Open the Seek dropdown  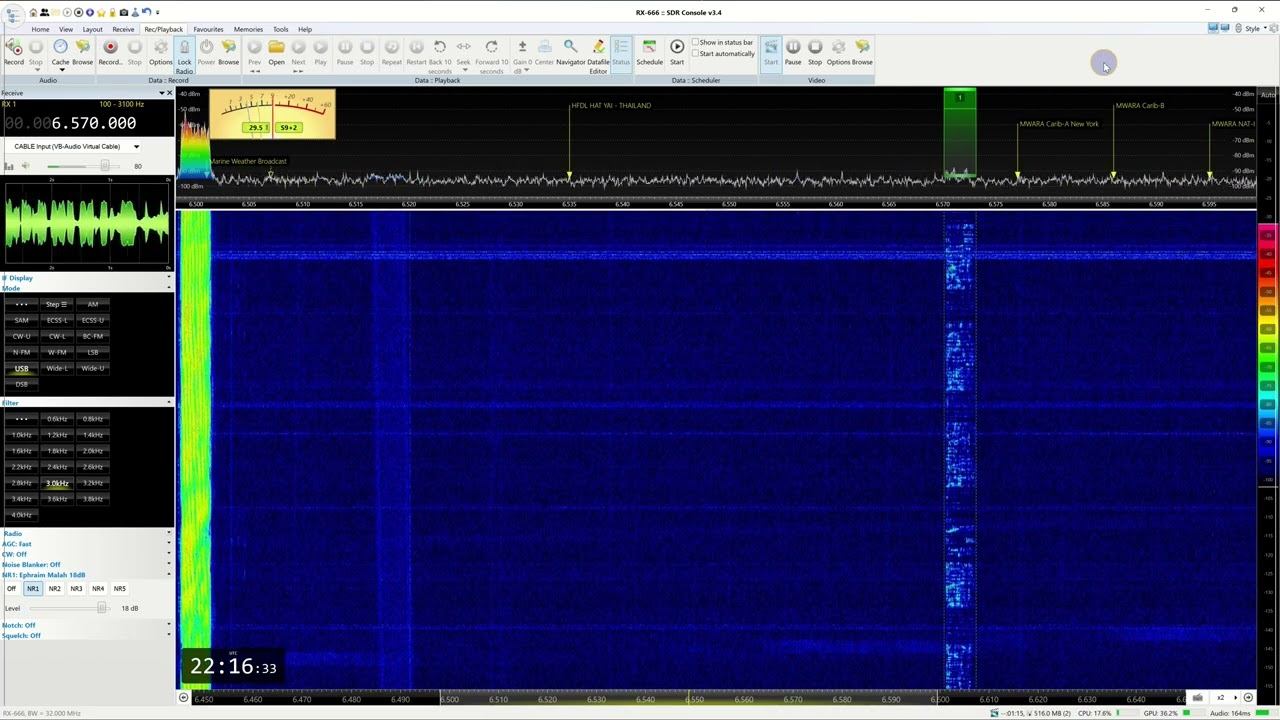click(463, 54)
